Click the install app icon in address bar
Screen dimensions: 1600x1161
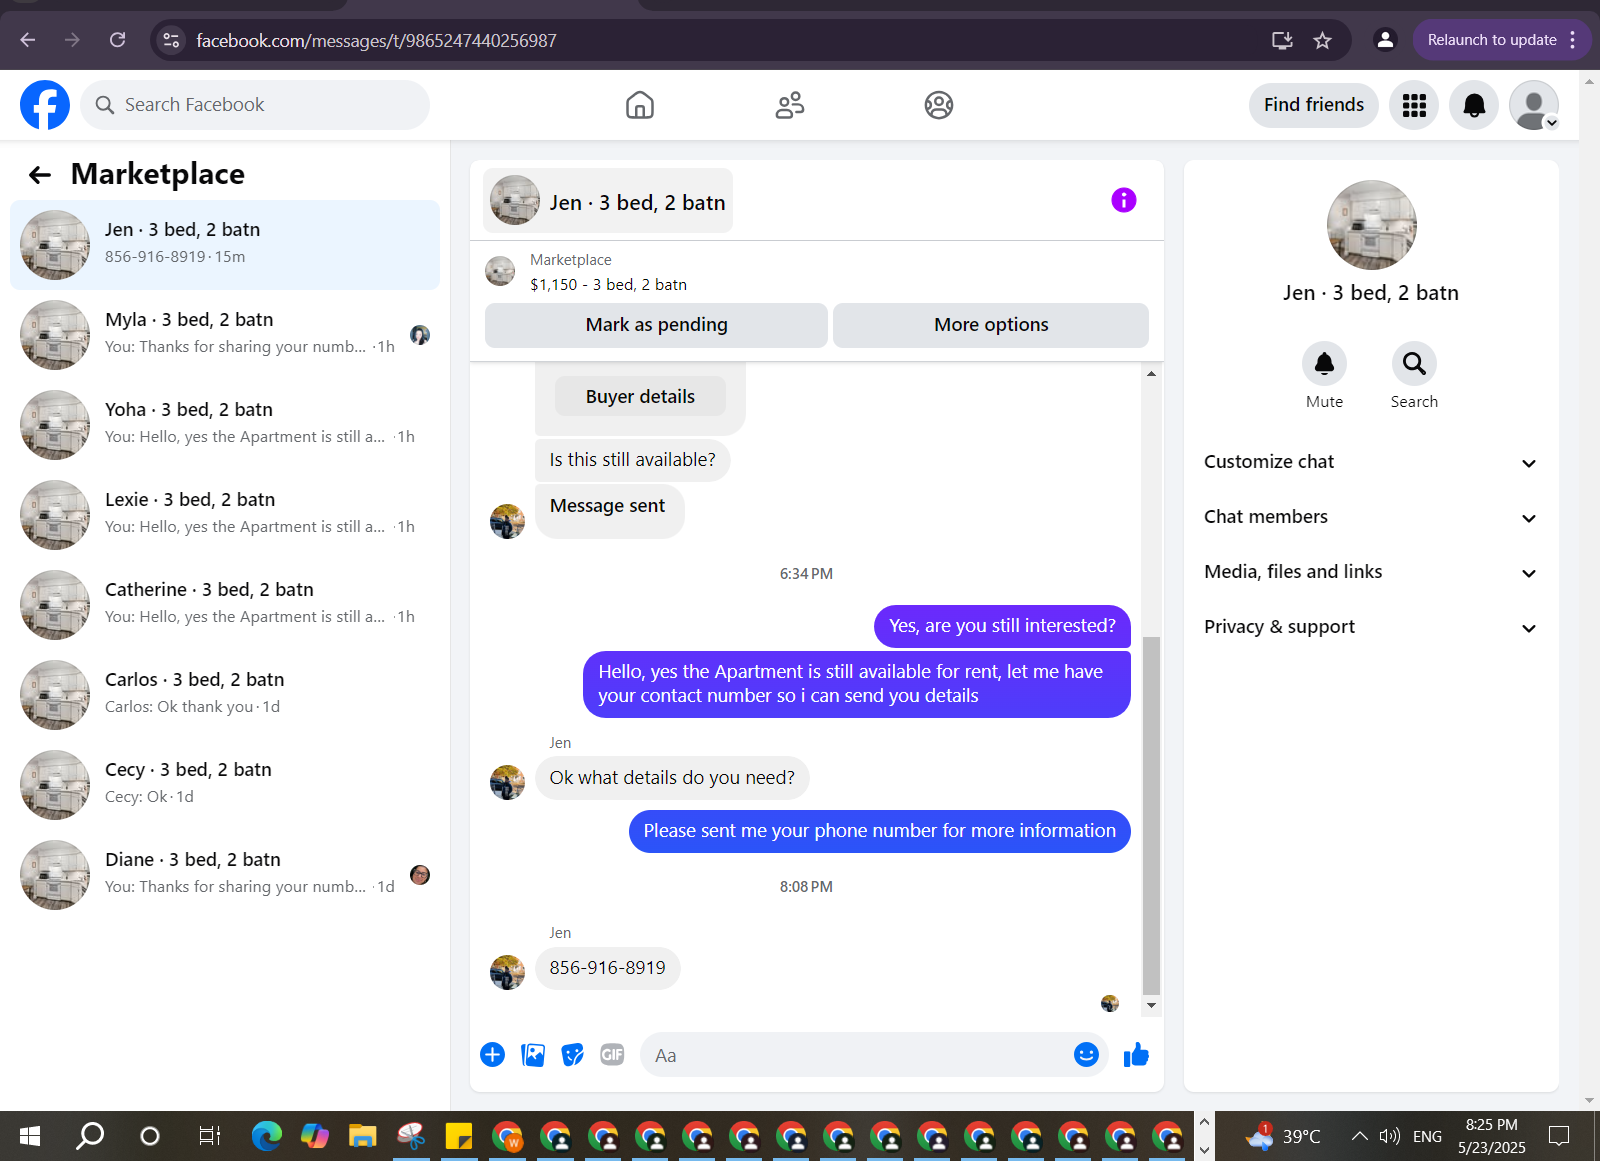1282,40
